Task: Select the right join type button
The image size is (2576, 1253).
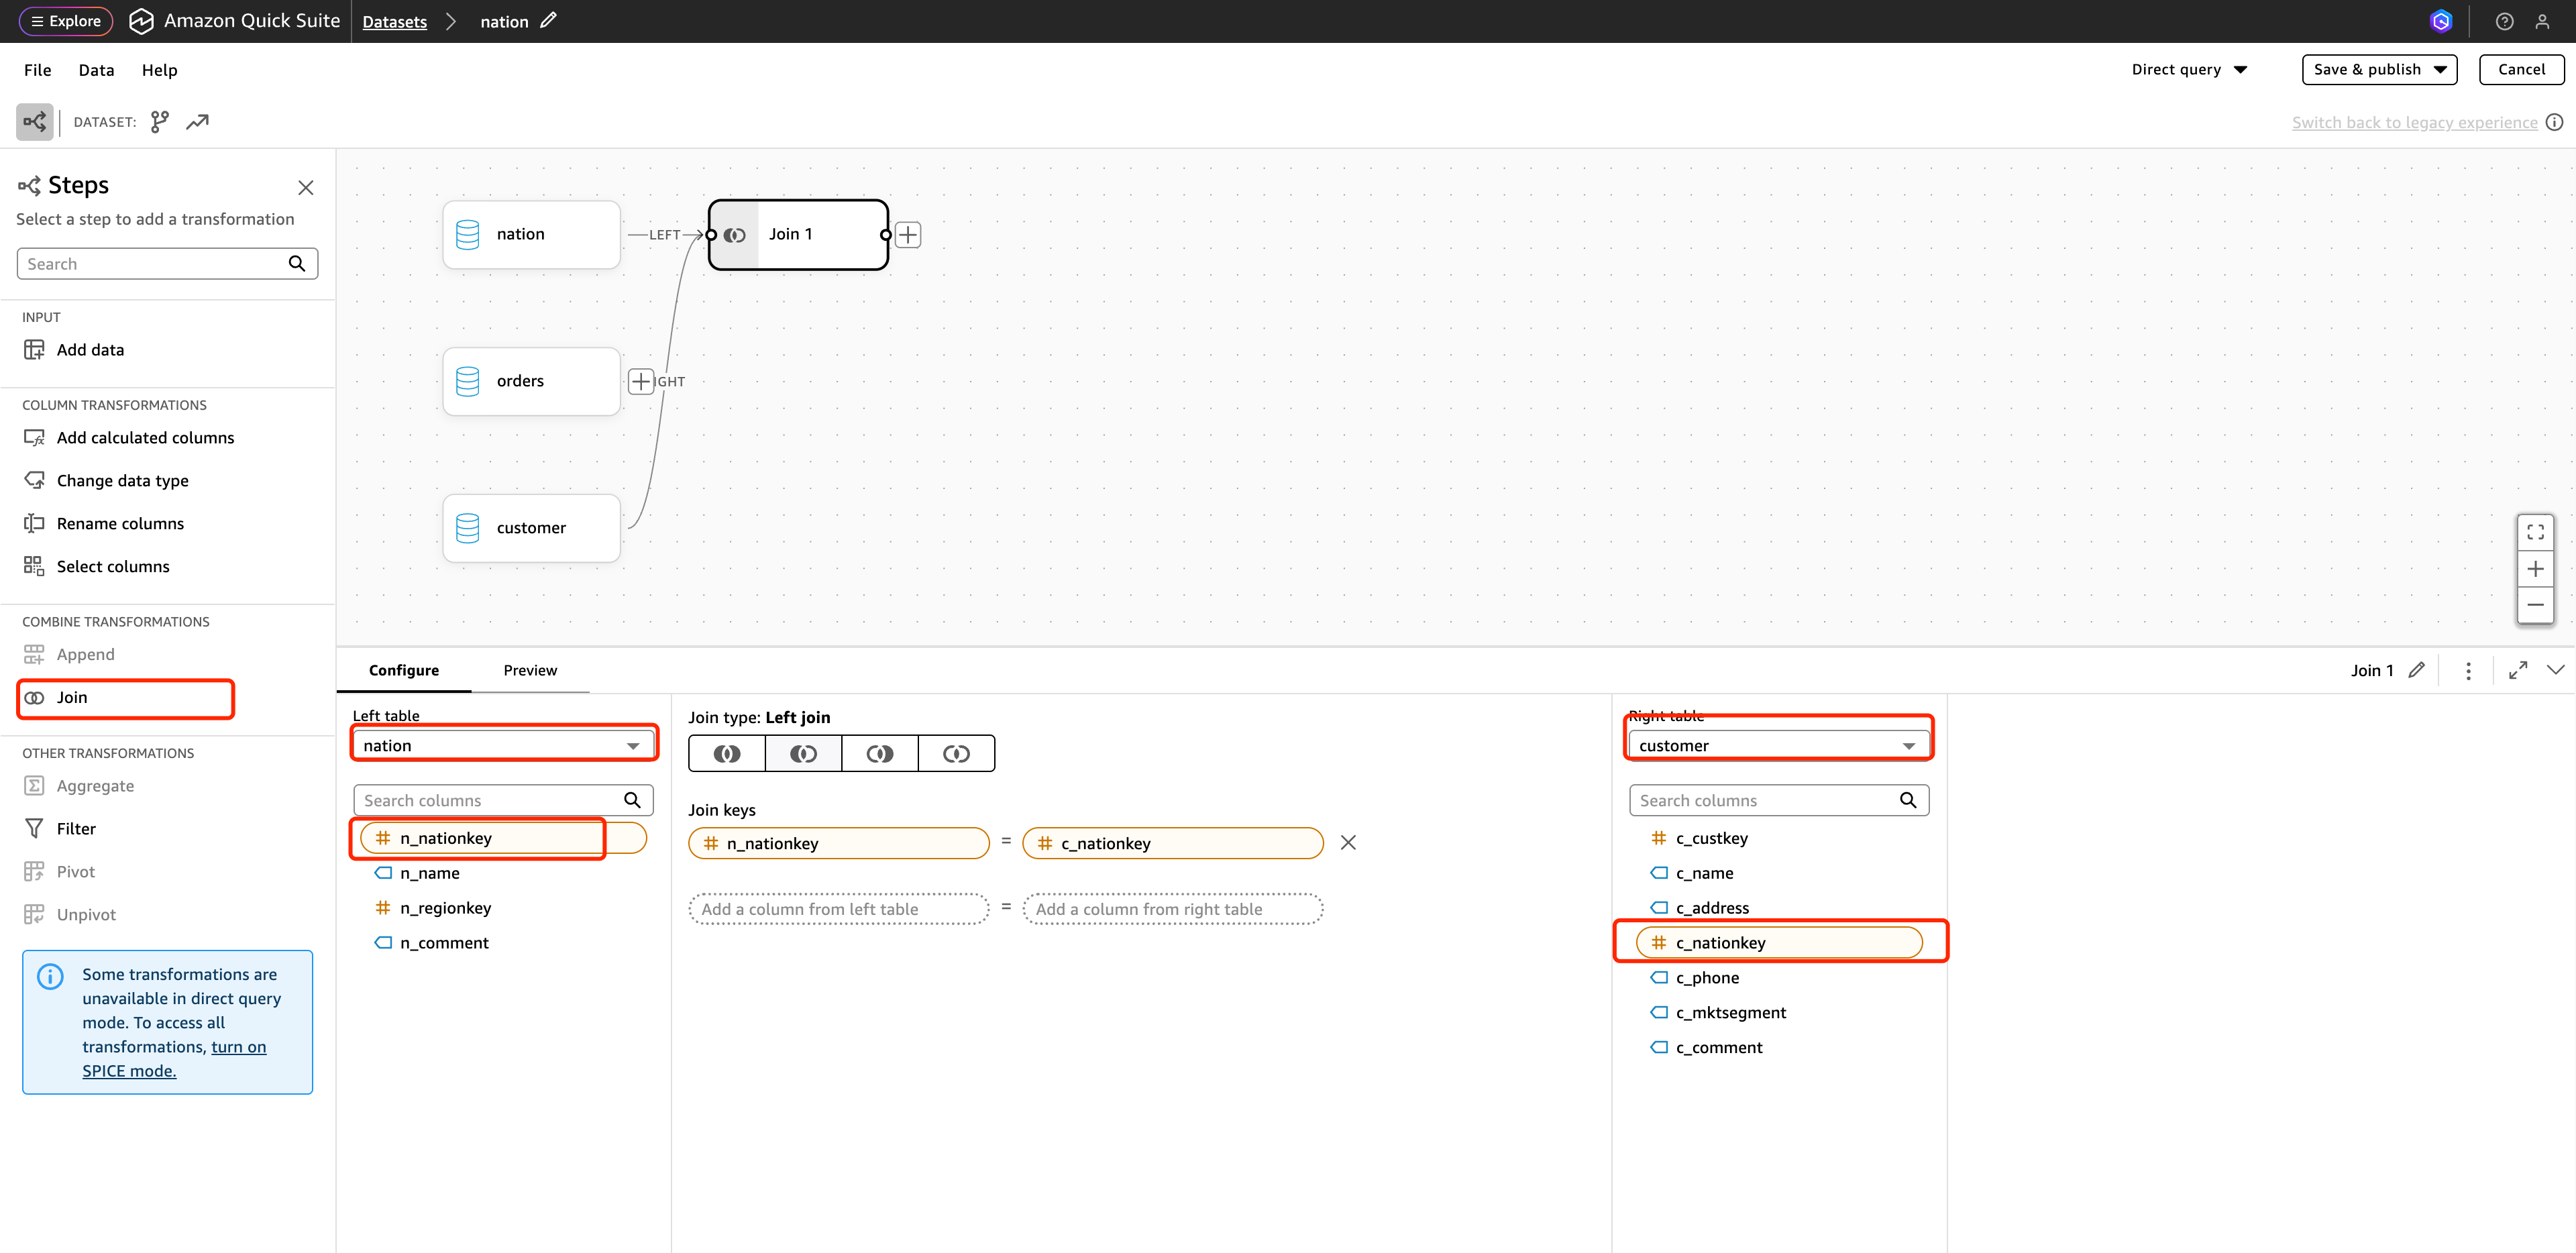Action: (x=880, y=754)
